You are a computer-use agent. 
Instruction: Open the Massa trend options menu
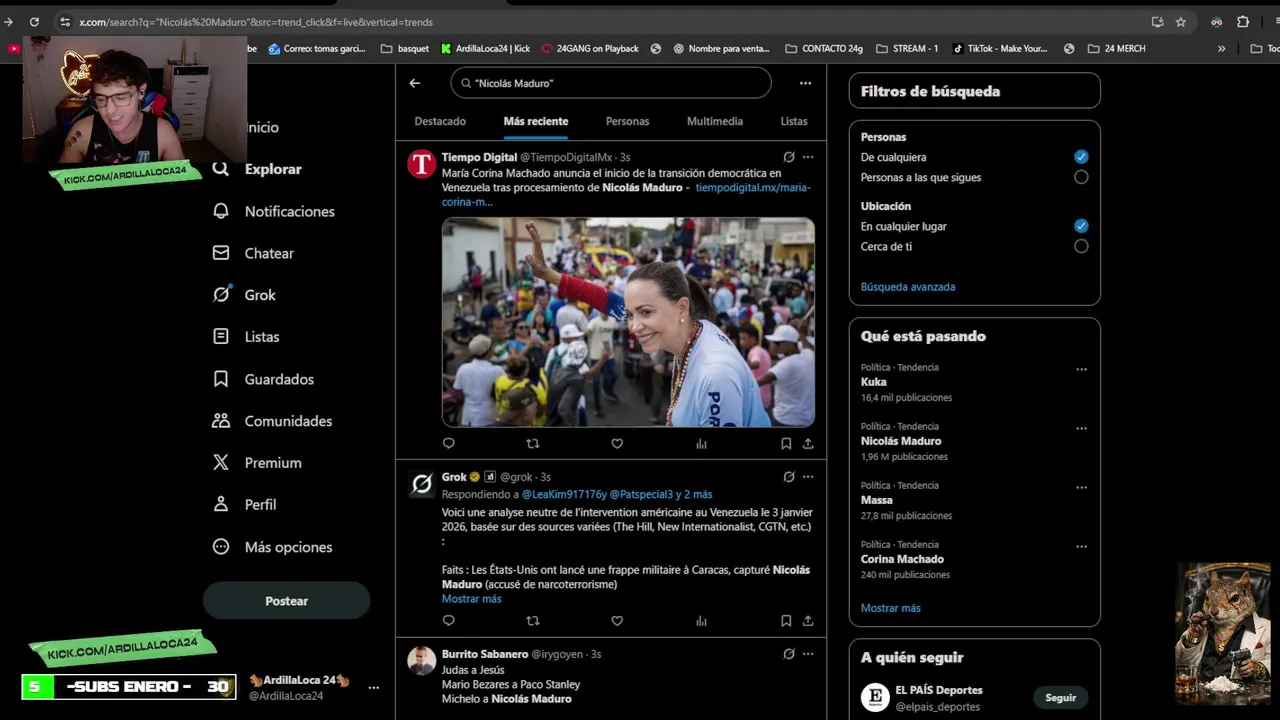(1081, 487)
